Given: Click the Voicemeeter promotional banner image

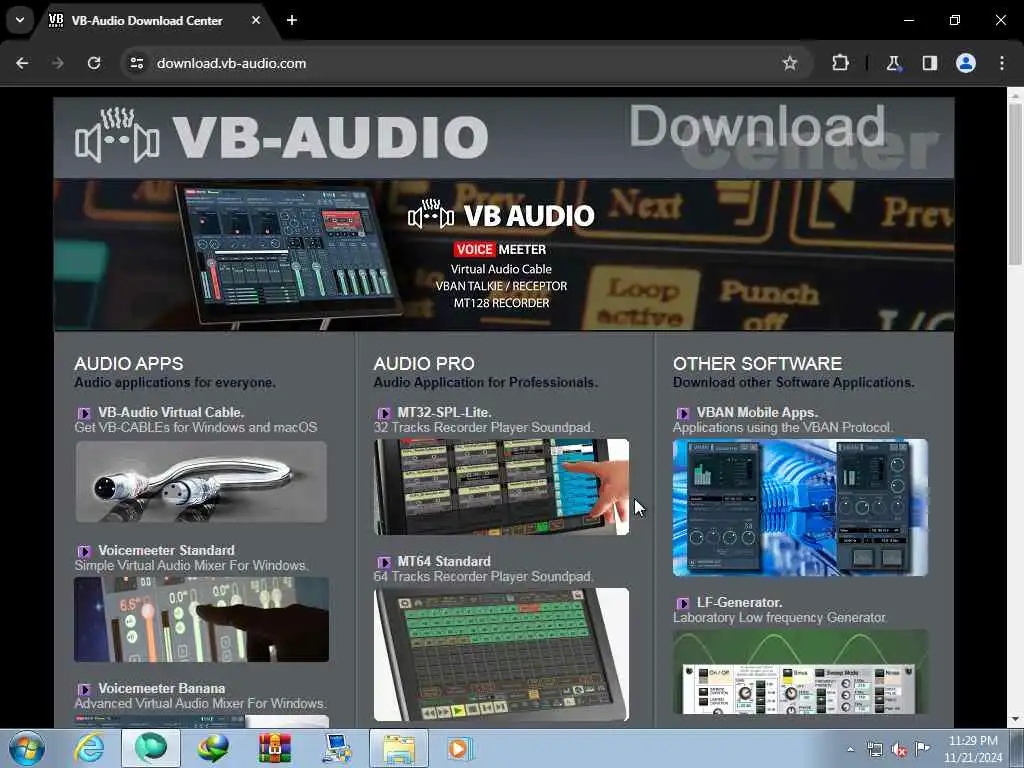Looking at the screenshot, I should tap(504, 255).
